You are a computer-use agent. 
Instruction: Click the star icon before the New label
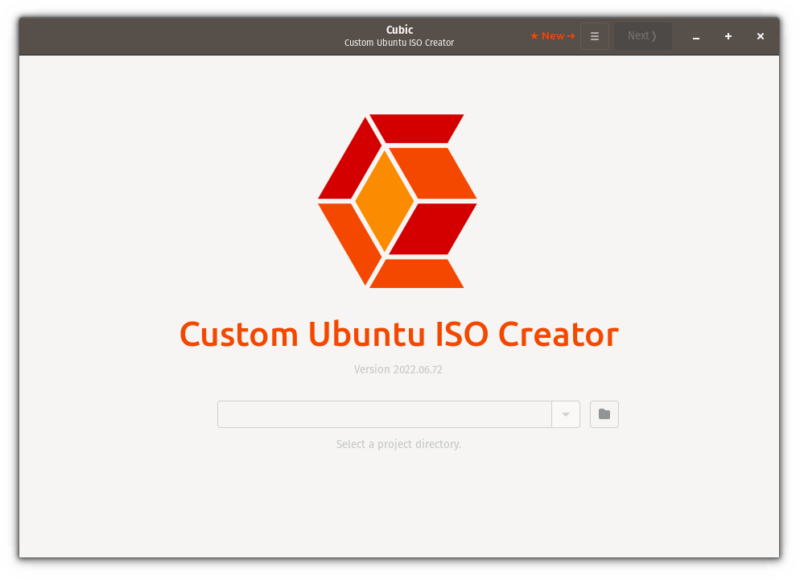point(533,35)
